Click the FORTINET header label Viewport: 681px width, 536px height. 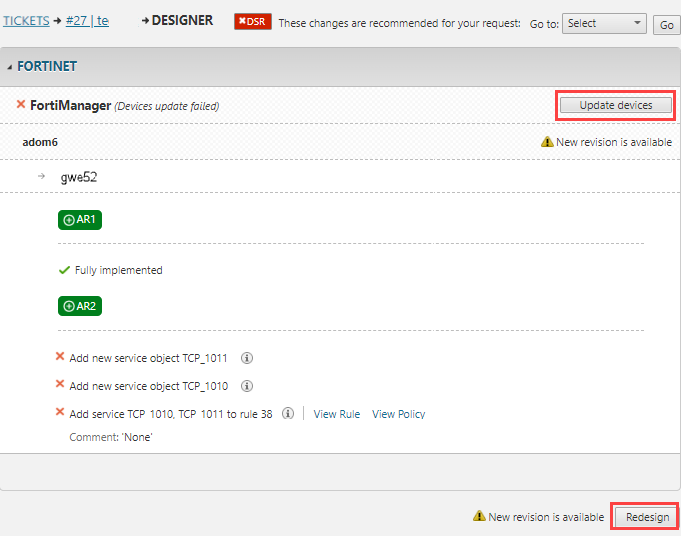point(47,66)
